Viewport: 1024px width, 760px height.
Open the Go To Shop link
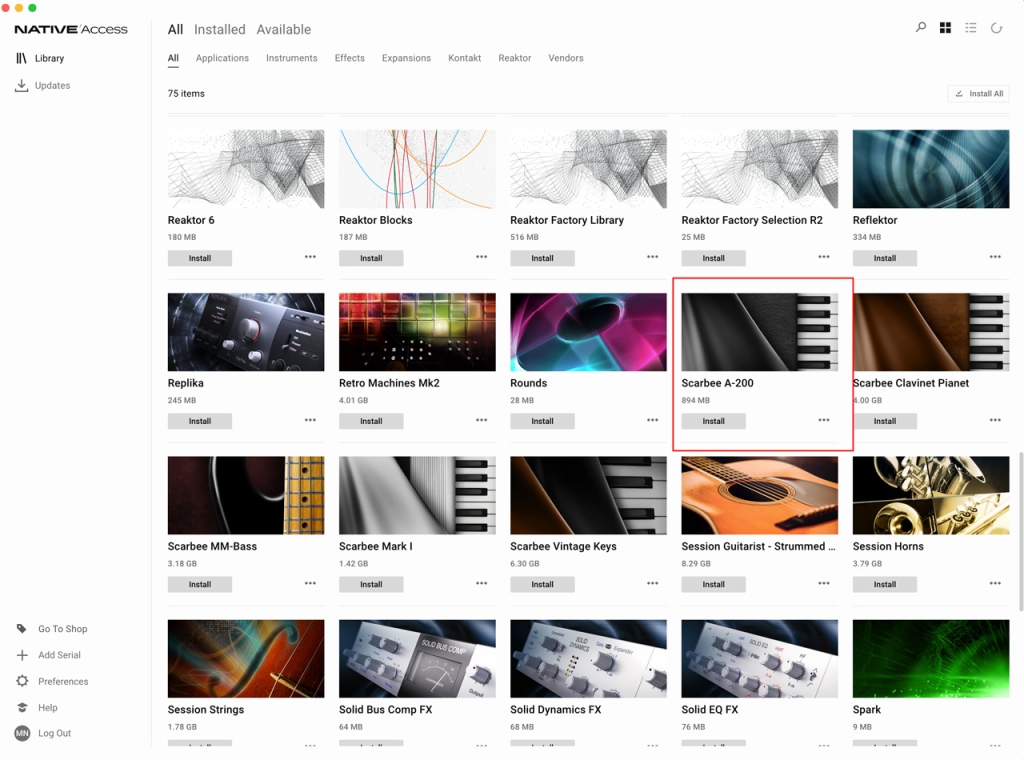[x=63, y=629]
